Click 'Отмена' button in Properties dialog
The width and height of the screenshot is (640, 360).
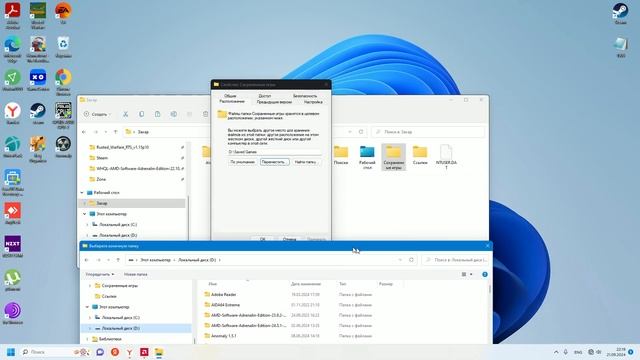coord(289,239)
